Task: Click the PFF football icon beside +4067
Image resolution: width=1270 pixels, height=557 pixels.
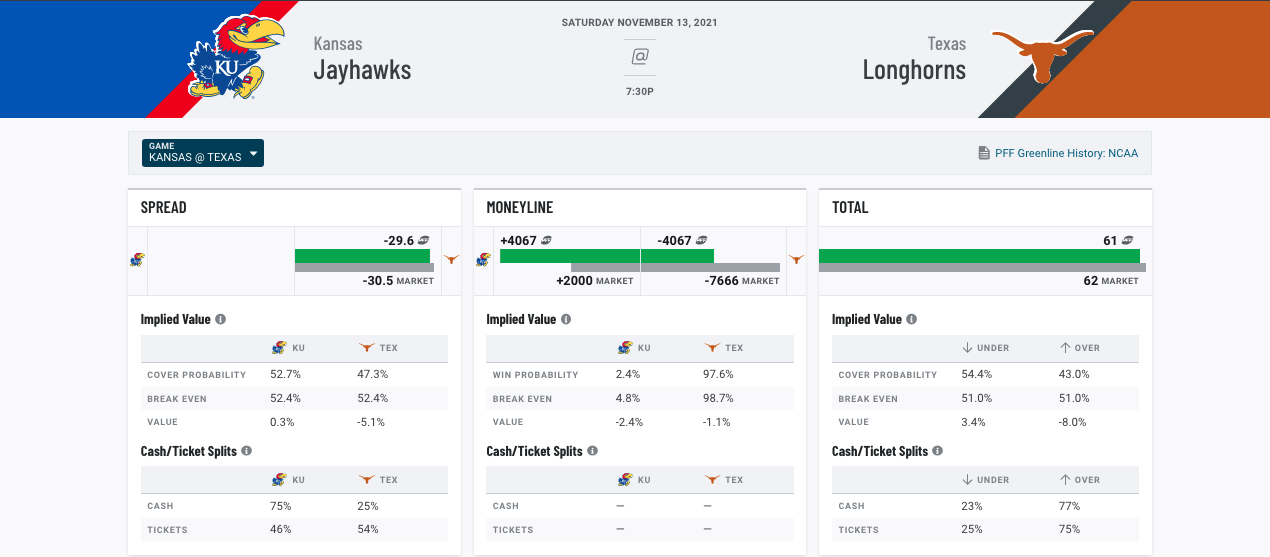Action: tap(547, 240)
